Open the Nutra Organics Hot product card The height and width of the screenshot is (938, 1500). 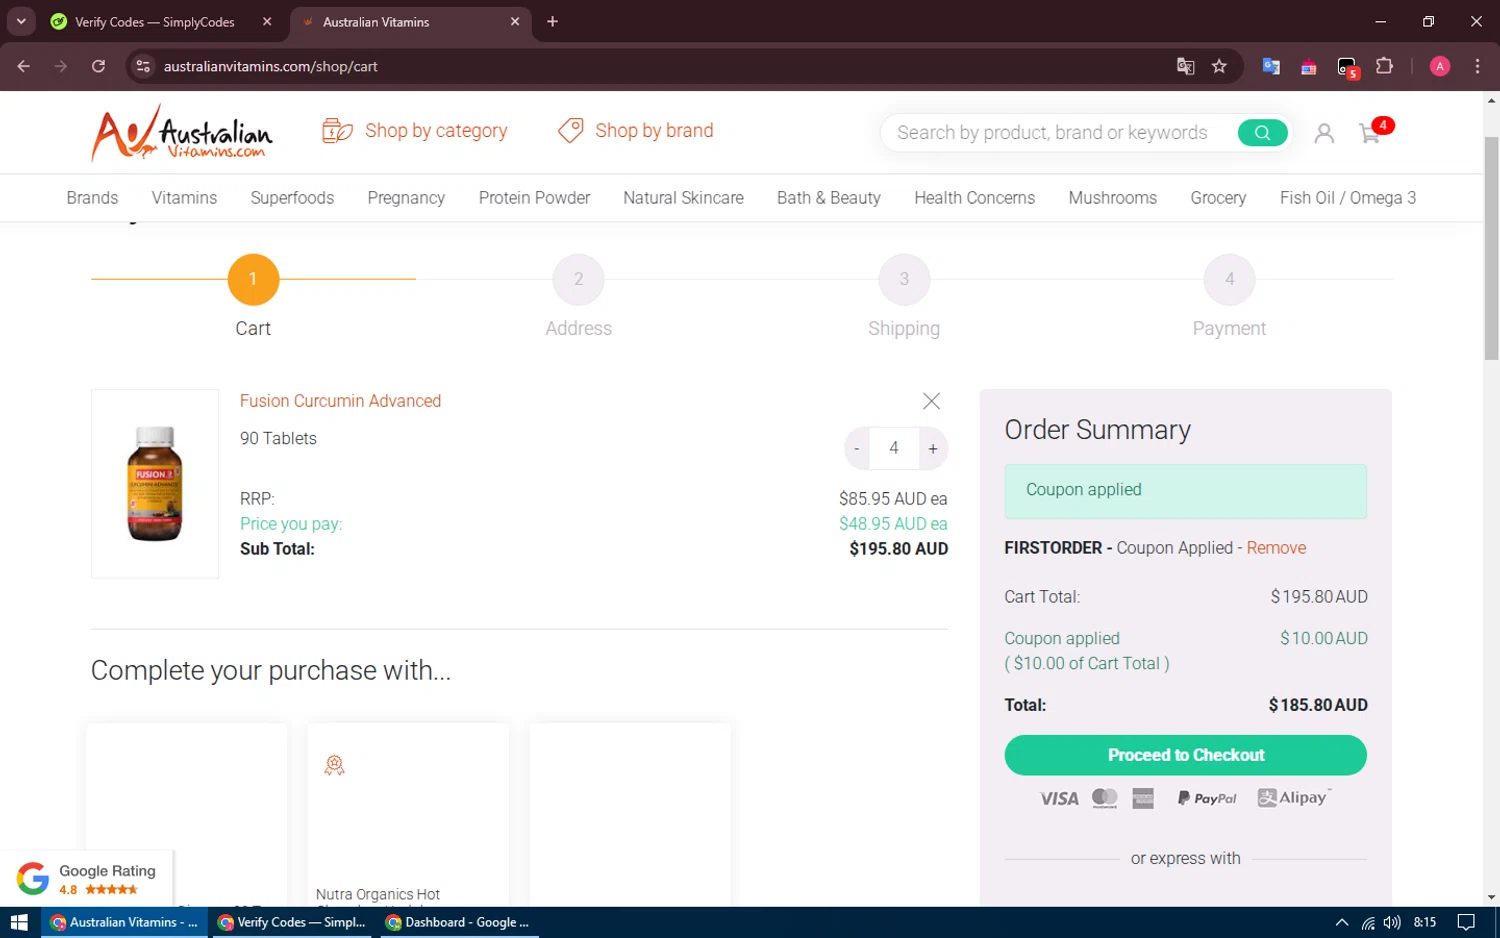point(408,815)
